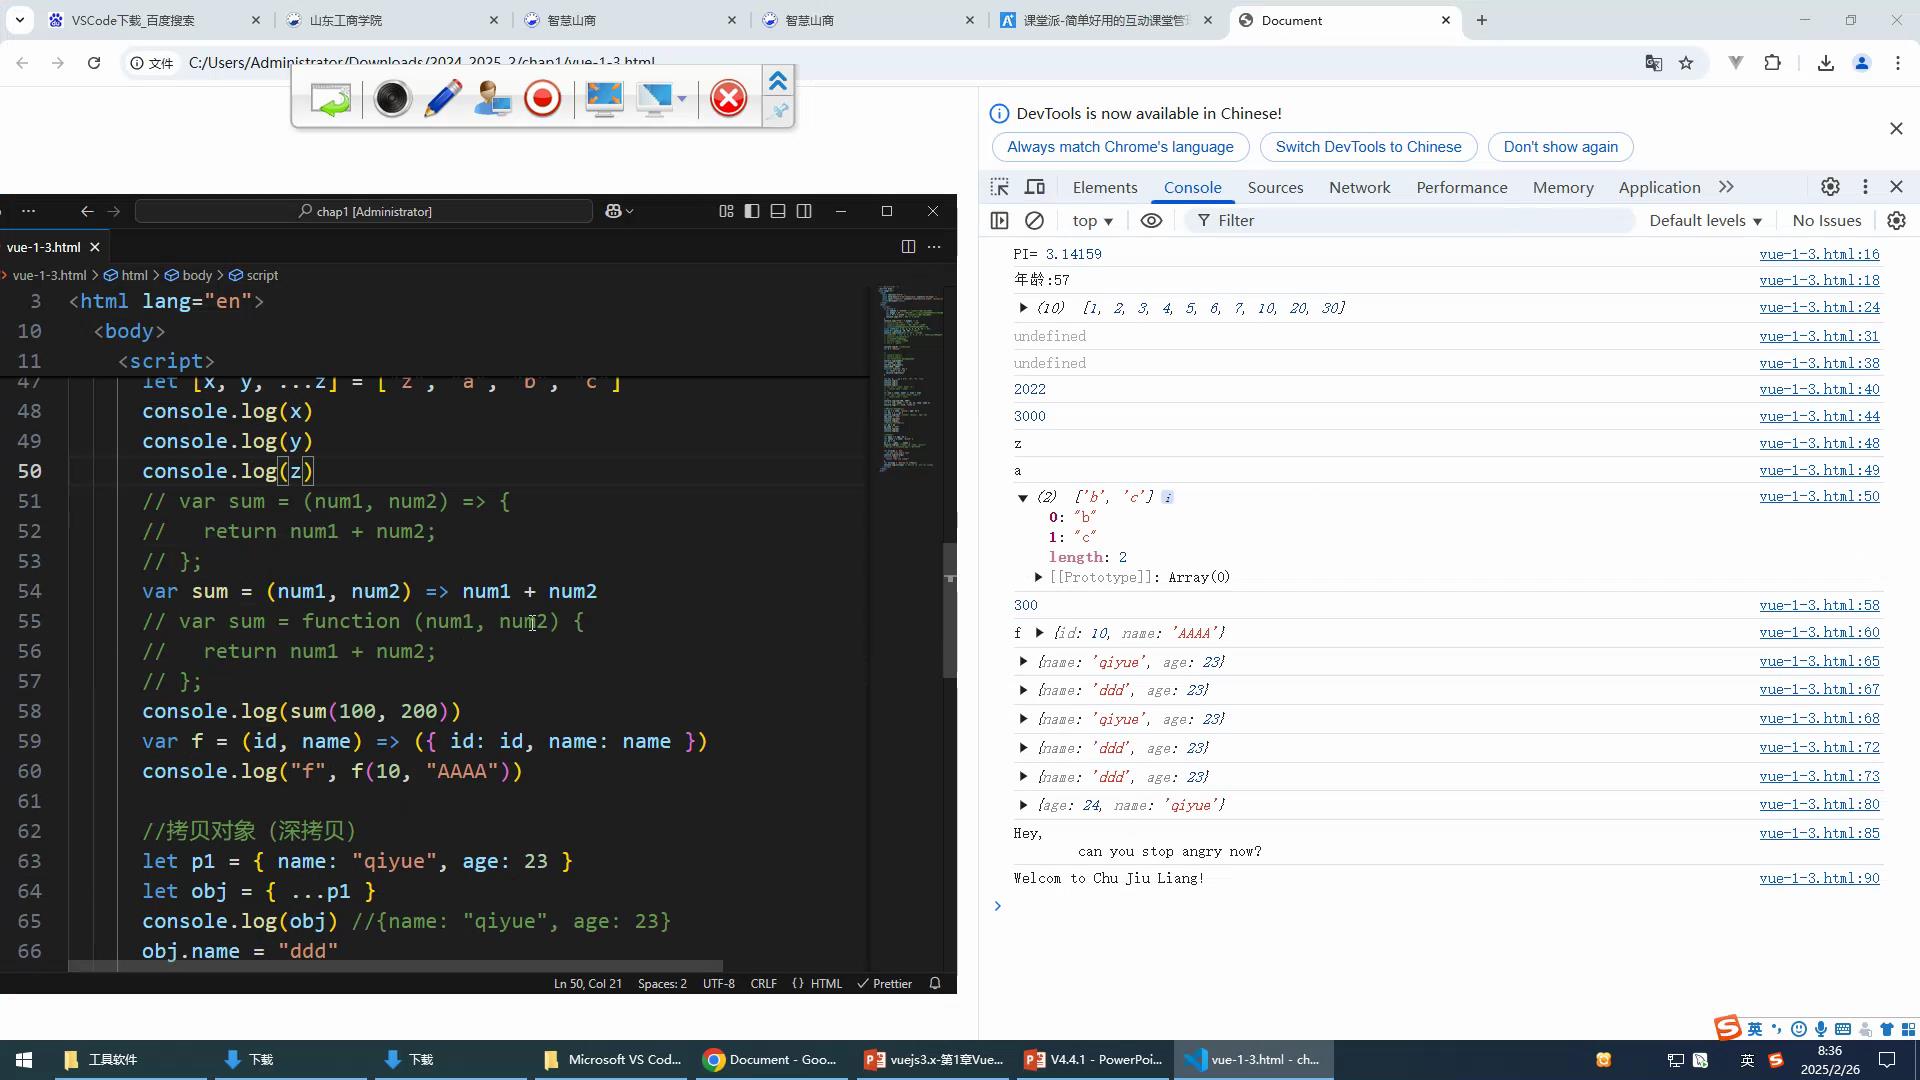Image resolution: width=1920 pixels, height=1080 pixels.
Task: Open DevTools settings gear icon
Action: (x=1830, y=187)
